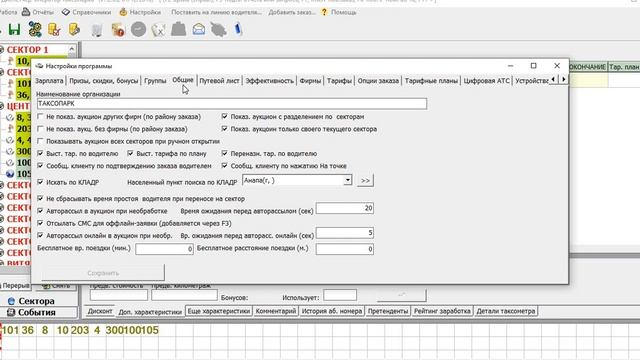Click the driver icon beside 101
The width and height of the screenshot is (640, 360).
11,84
